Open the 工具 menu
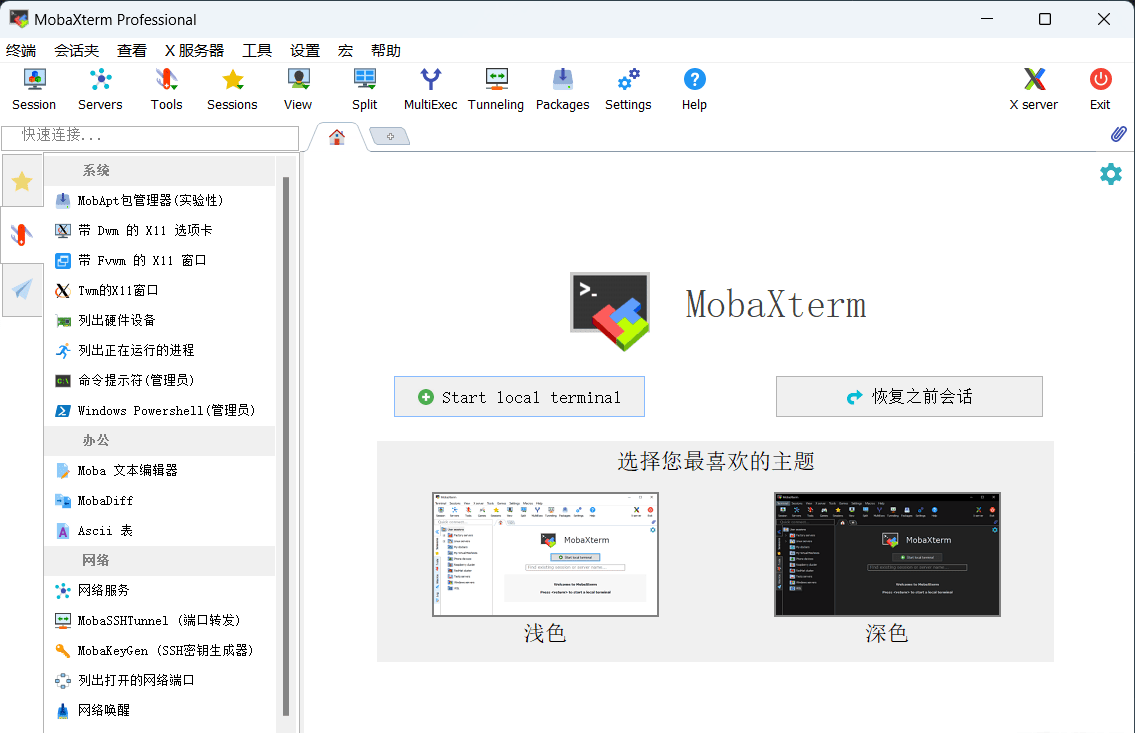Screen dimensions: 1135x733 (x=257, y=51)
